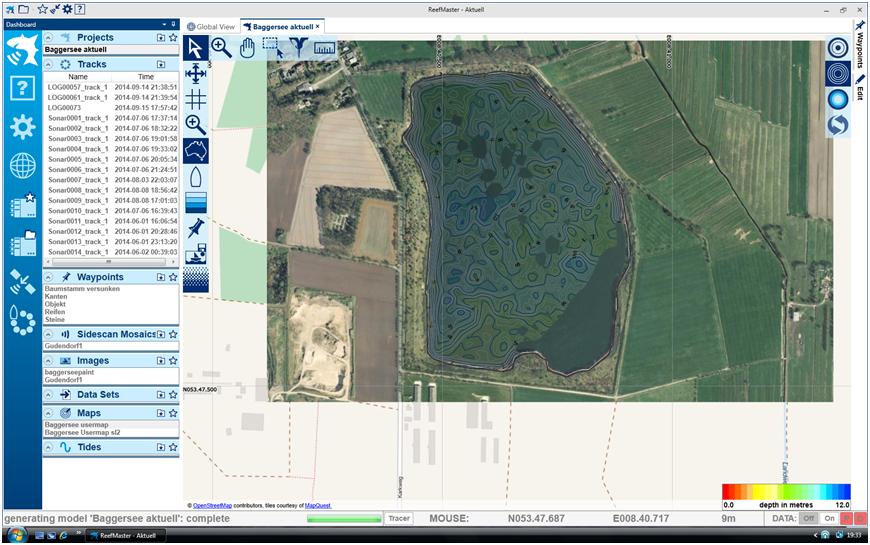Viewport: 870px width, 545px height.
Task: Switch to the Global View tab
Action: (211, 27)
